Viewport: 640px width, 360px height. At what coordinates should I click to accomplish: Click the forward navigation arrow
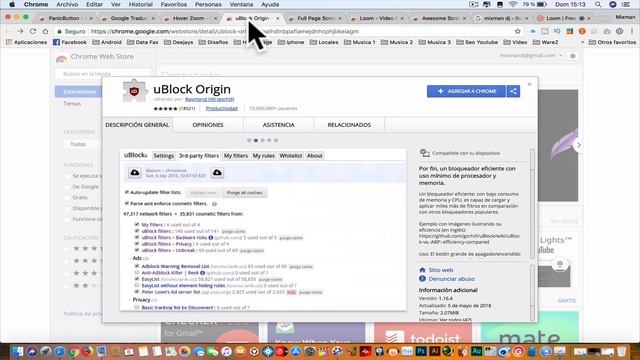pos(20,31)
